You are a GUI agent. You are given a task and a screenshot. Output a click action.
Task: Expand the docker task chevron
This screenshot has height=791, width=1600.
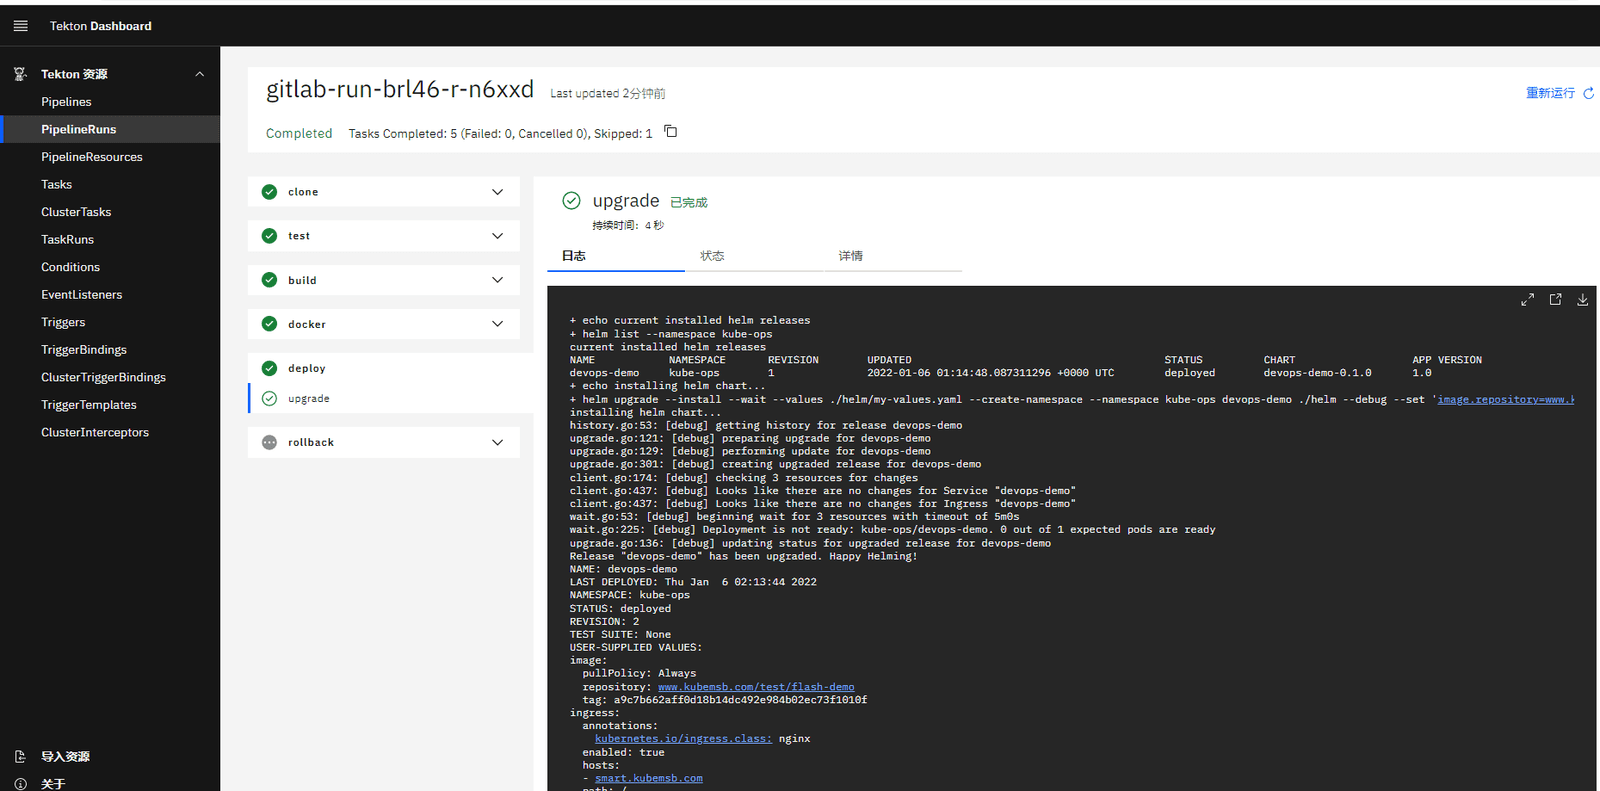(x=497, y=324)
